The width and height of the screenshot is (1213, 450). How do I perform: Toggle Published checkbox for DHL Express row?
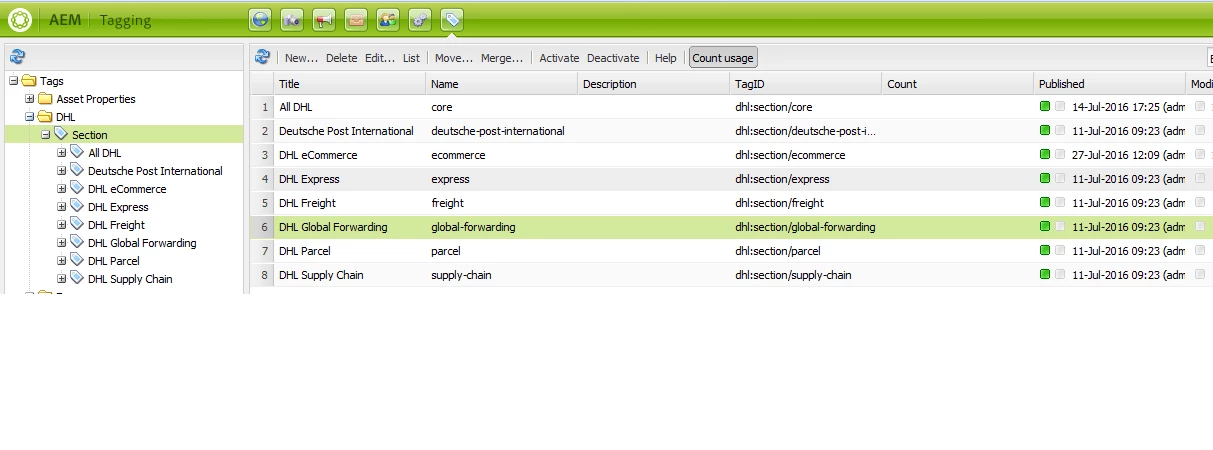click(1060, 178)
